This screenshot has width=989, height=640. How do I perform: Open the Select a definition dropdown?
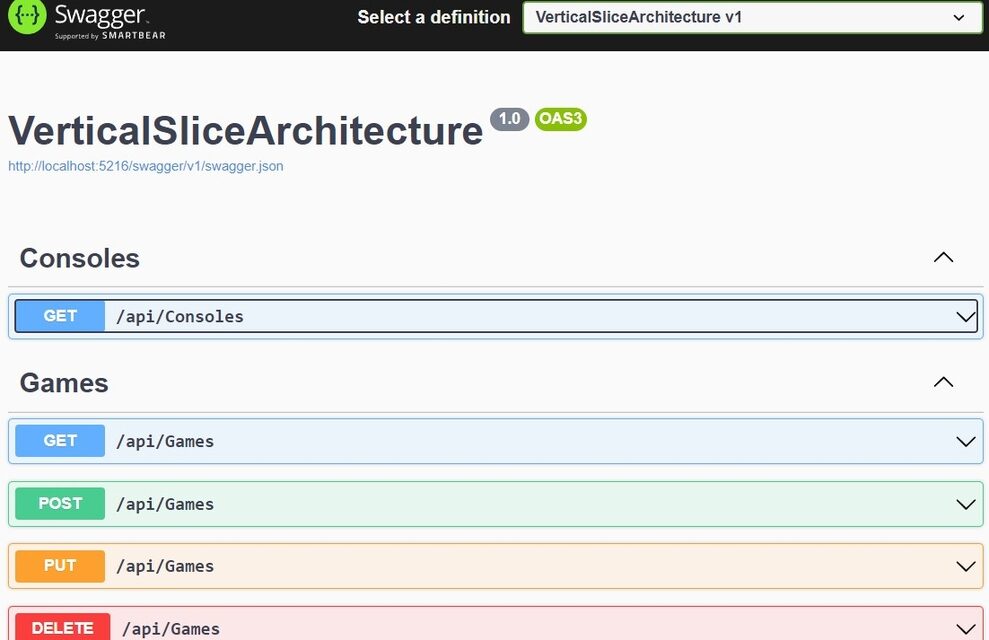tap(751, 17)
